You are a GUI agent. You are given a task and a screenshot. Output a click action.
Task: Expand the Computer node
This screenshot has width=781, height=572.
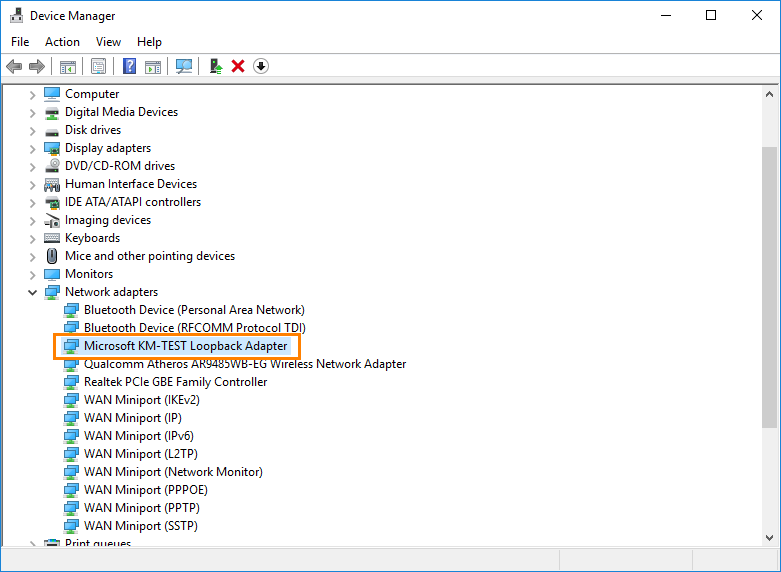coord(32,94)
